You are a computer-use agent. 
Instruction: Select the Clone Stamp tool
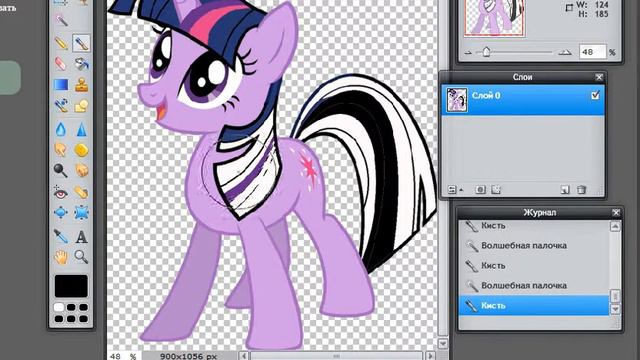pos(81,84)
